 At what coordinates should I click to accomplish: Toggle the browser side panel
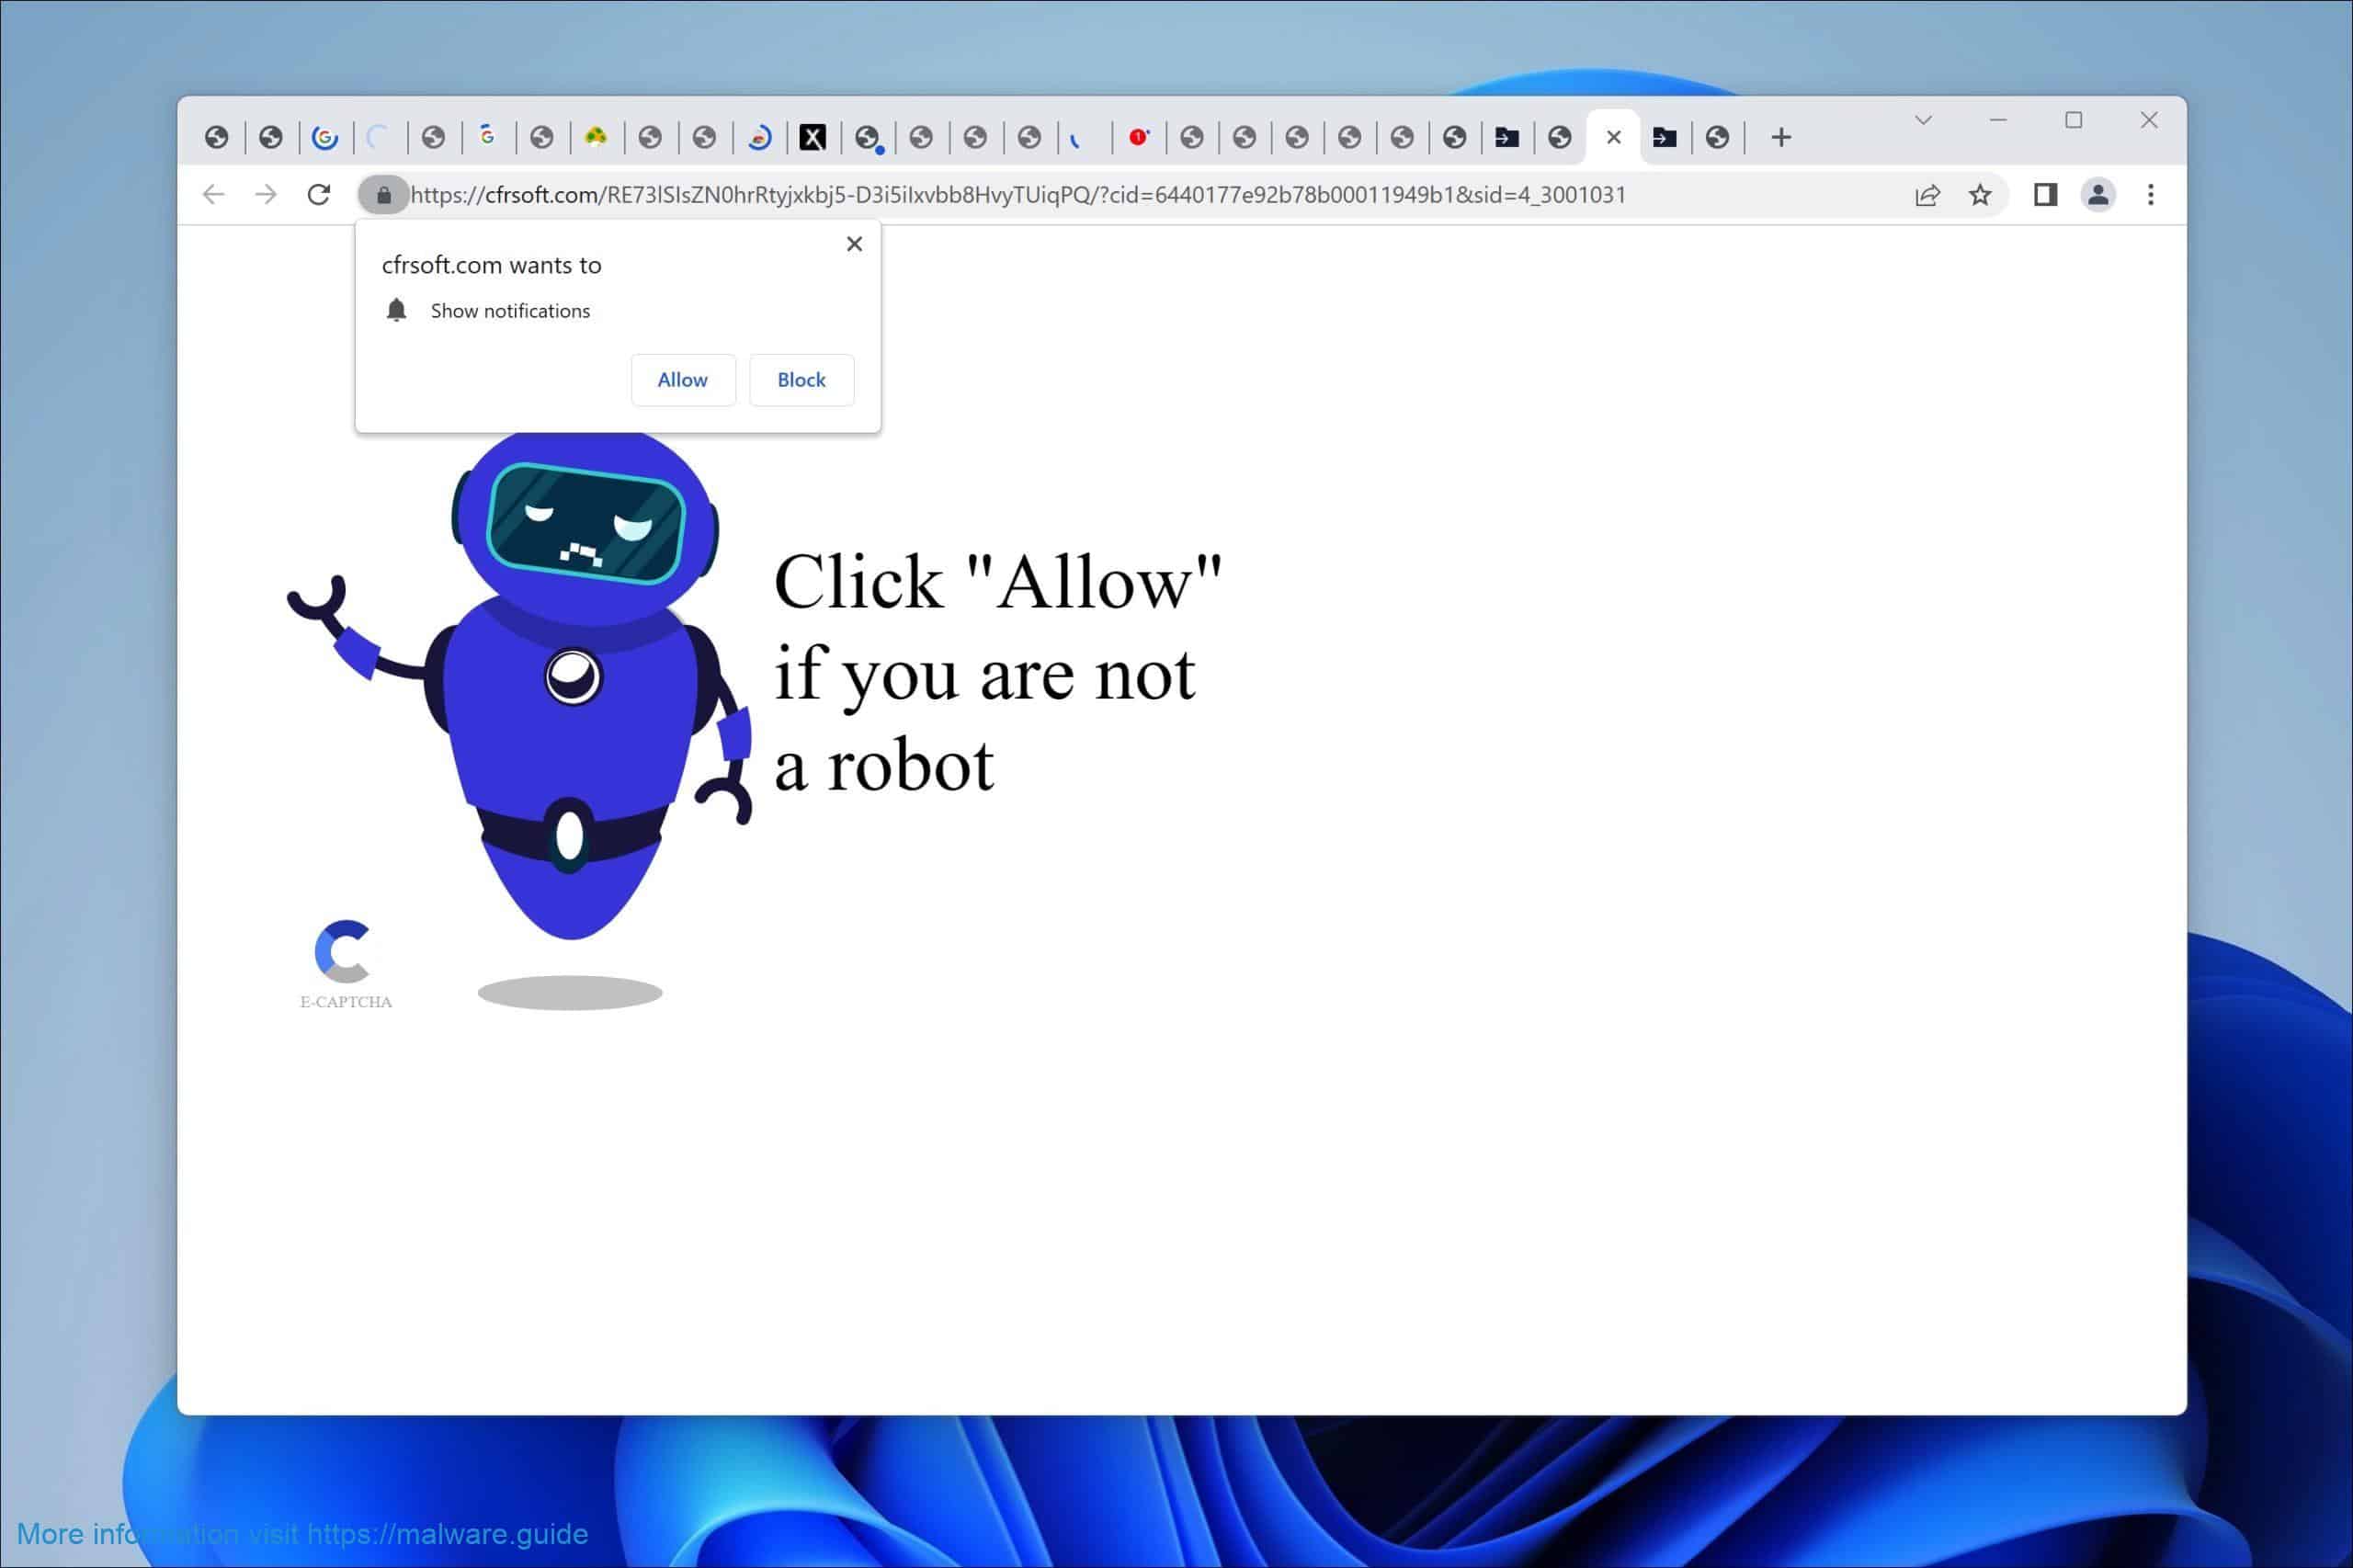pyautogui.click(x=2045, y=195)
